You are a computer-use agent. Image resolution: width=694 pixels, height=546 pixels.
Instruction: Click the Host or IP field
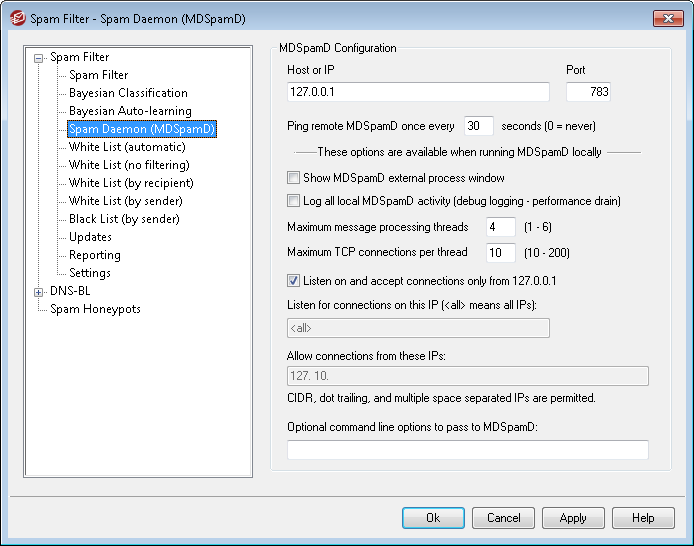pos(418,92)
